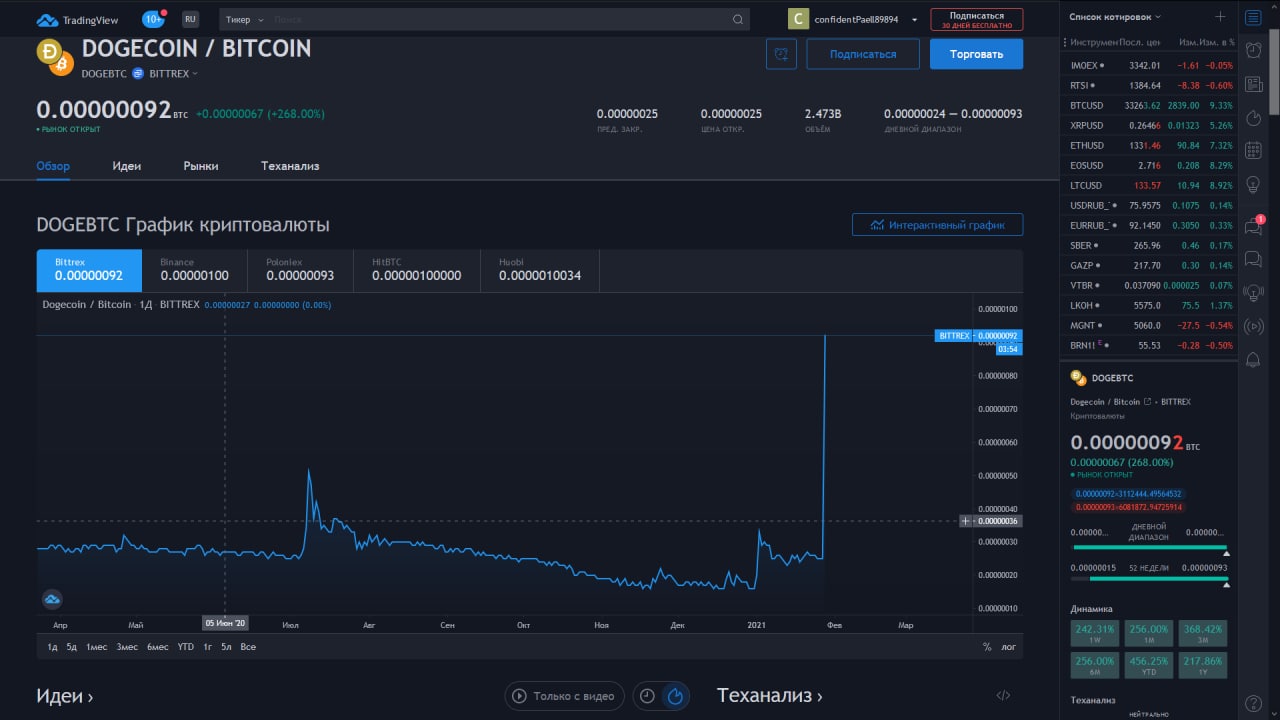Screen dimensions: 1280x720
Task: Add symbol with watchlist plus icon
Action: tap(1220, 17)
